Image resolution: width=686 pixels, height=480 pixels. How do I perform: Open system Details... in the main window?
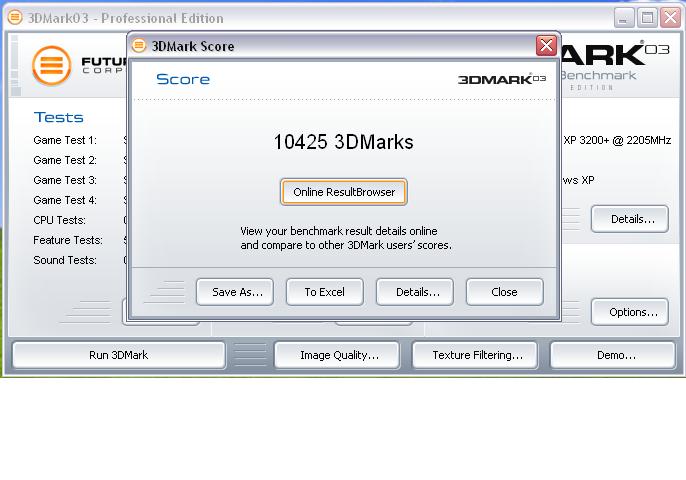pyautogui.click(x=630, y=219)
